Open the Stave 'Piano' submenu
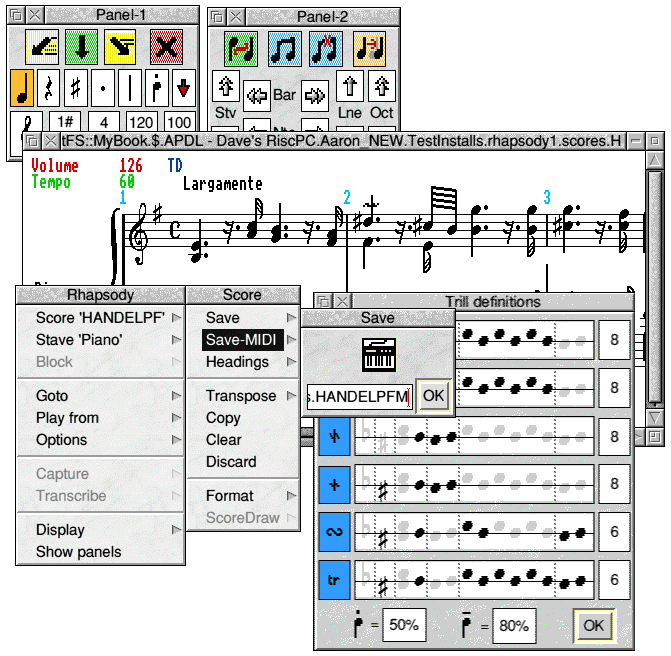671x656 pixels. (101, 340)
